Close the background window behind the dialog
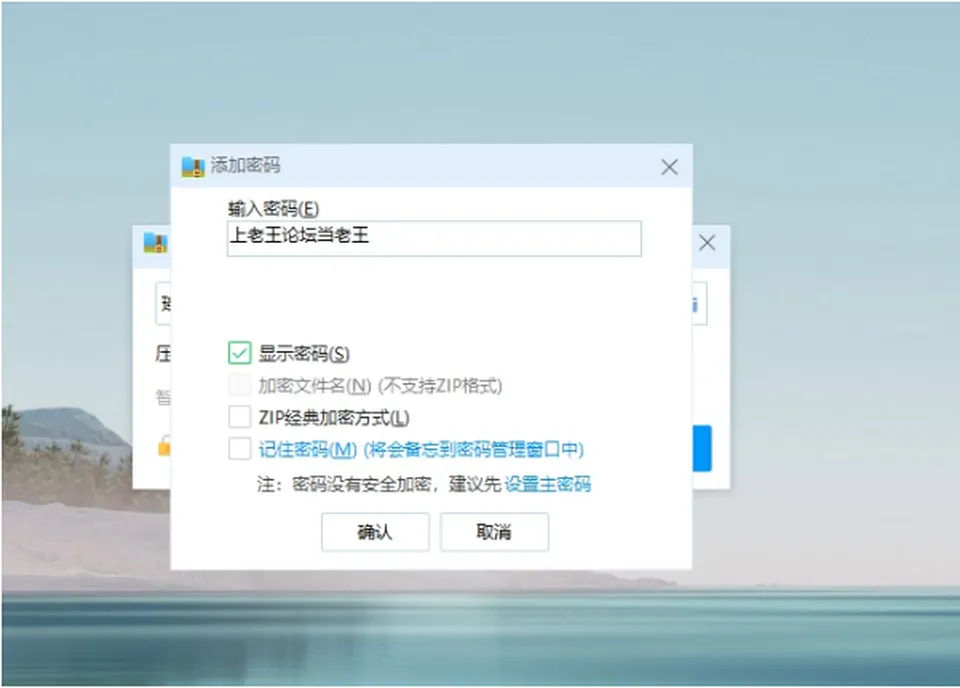This screenshot has height=688, width=960. [707, 243]
